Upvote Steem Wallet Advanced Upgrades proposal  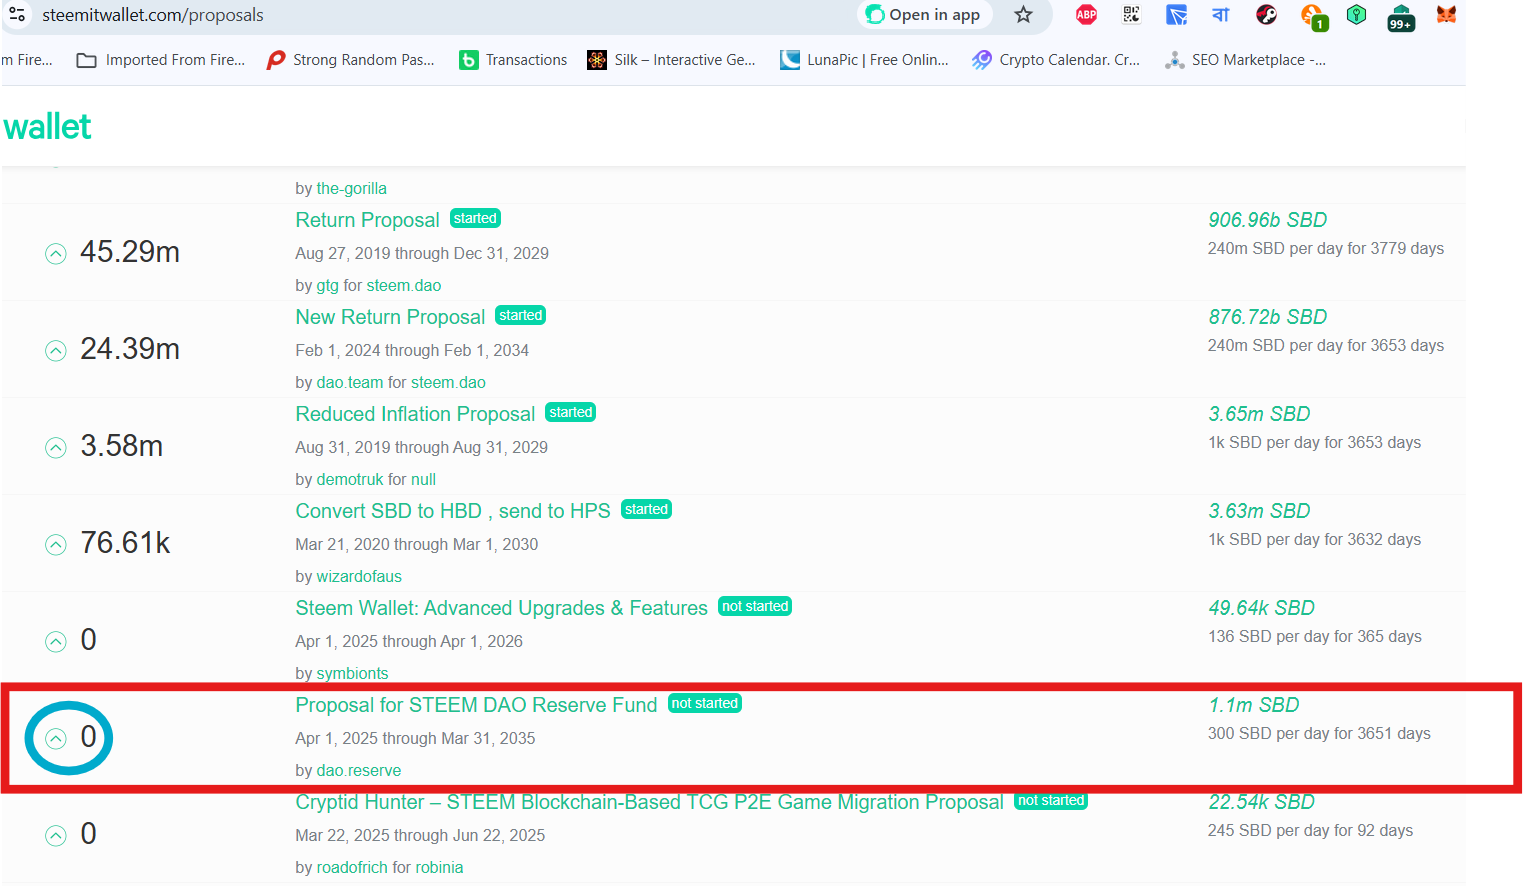pyautogui.click(x=56, y=642)
